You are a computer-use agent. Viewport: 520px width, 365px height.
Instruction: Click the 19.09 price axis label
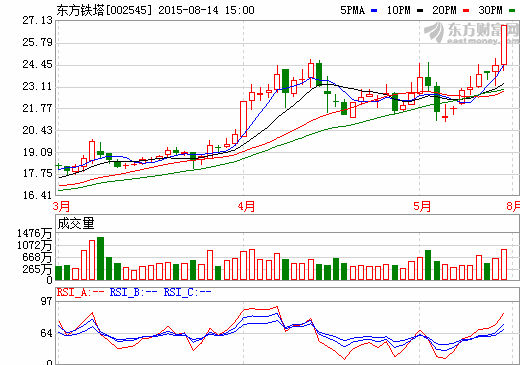[x=38, y=153]
